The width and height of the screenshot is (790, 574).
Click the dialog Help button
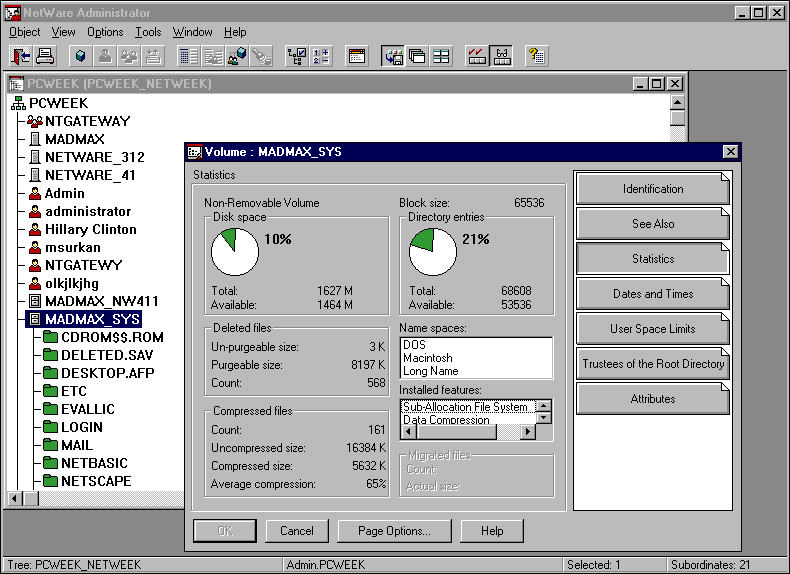492,531
